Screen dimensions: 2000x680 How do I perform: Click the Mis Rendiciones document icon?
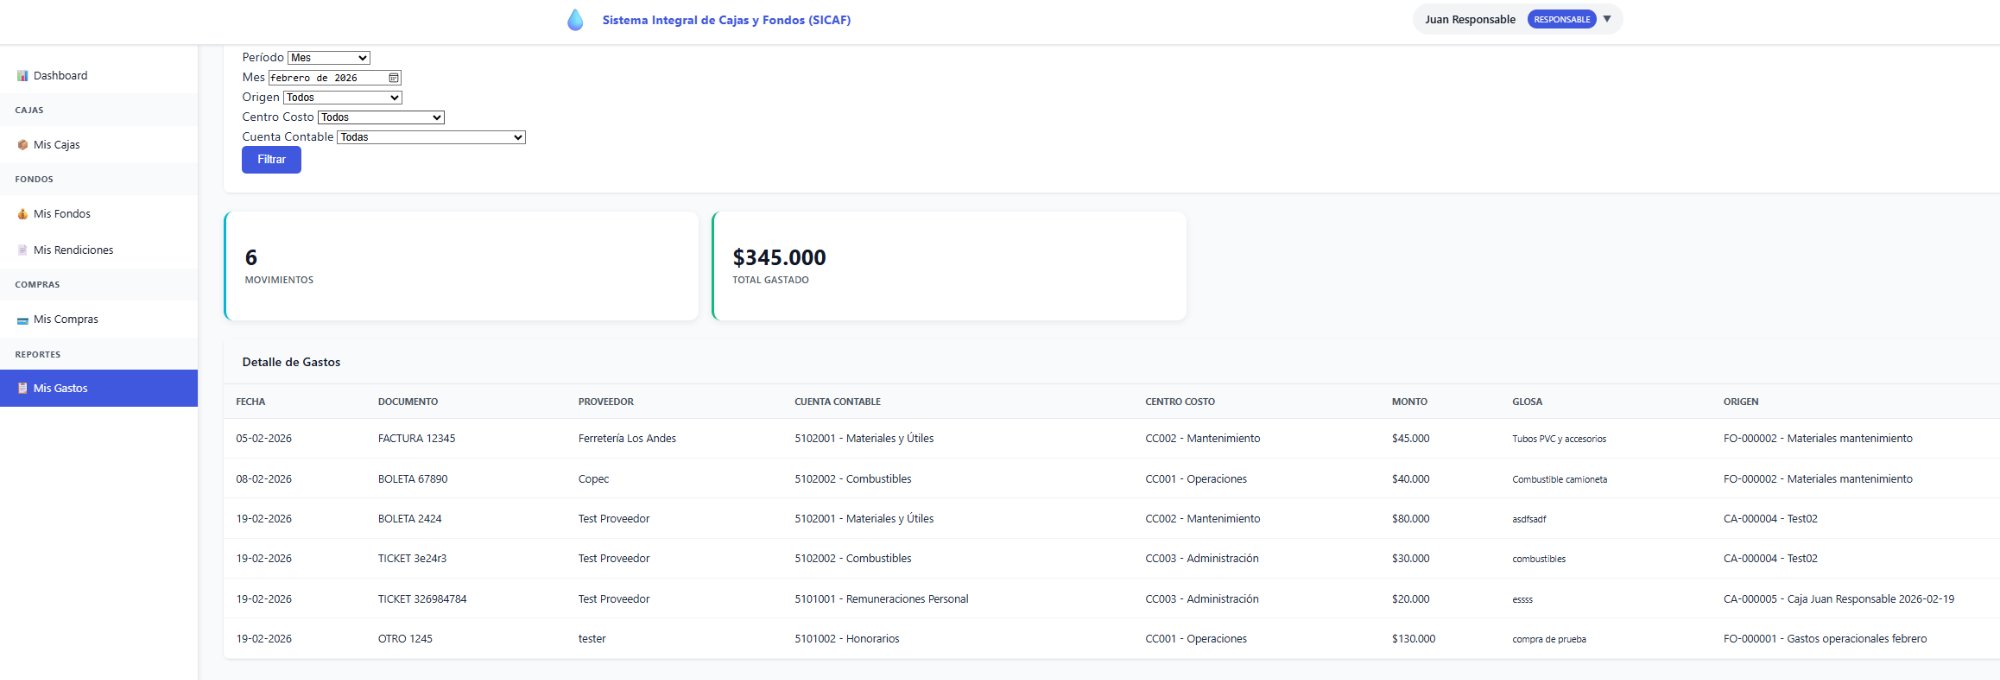22,250
